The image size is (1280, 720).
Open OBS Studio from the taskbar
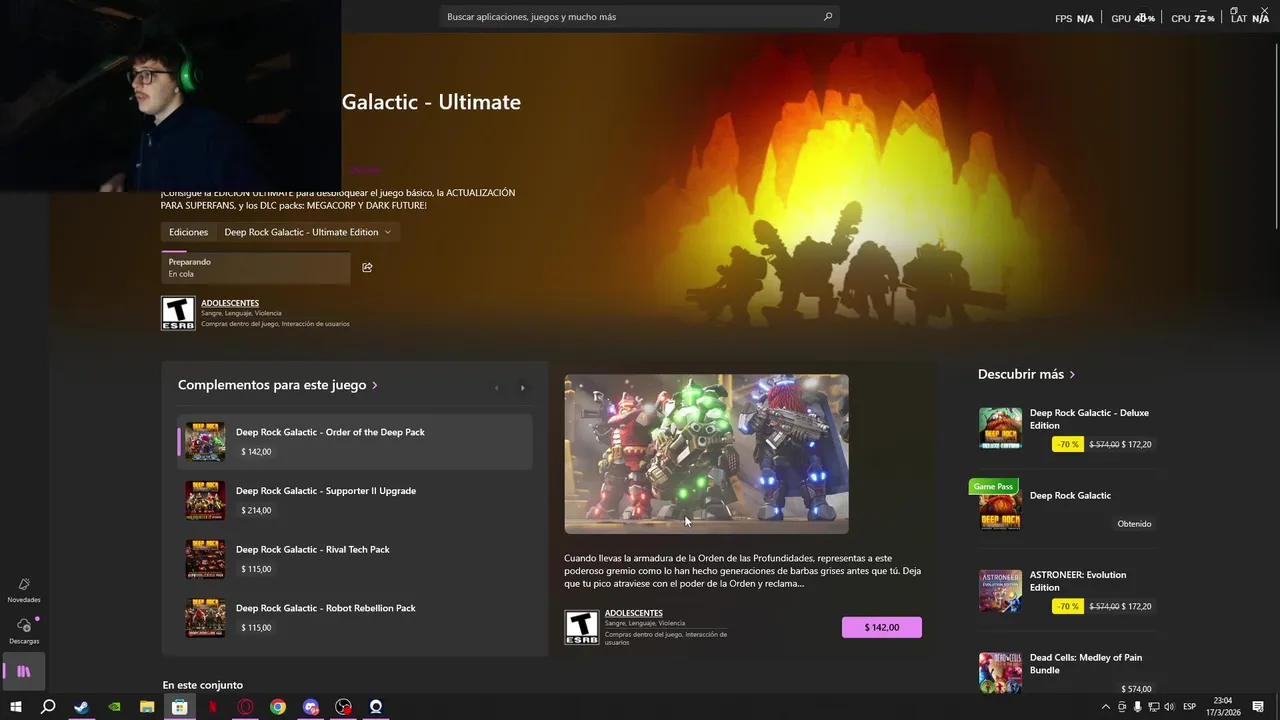pyautogui.click(x=343, y=707)
